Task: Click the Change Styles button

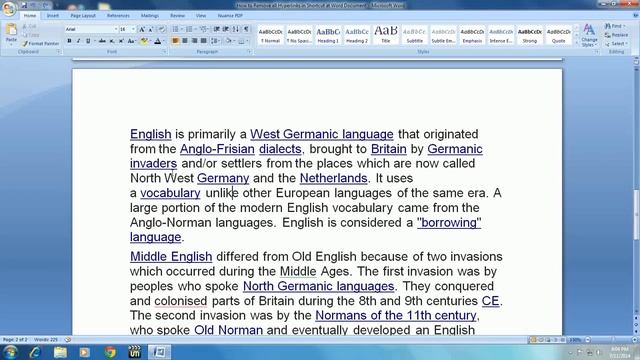Action: 589,36
